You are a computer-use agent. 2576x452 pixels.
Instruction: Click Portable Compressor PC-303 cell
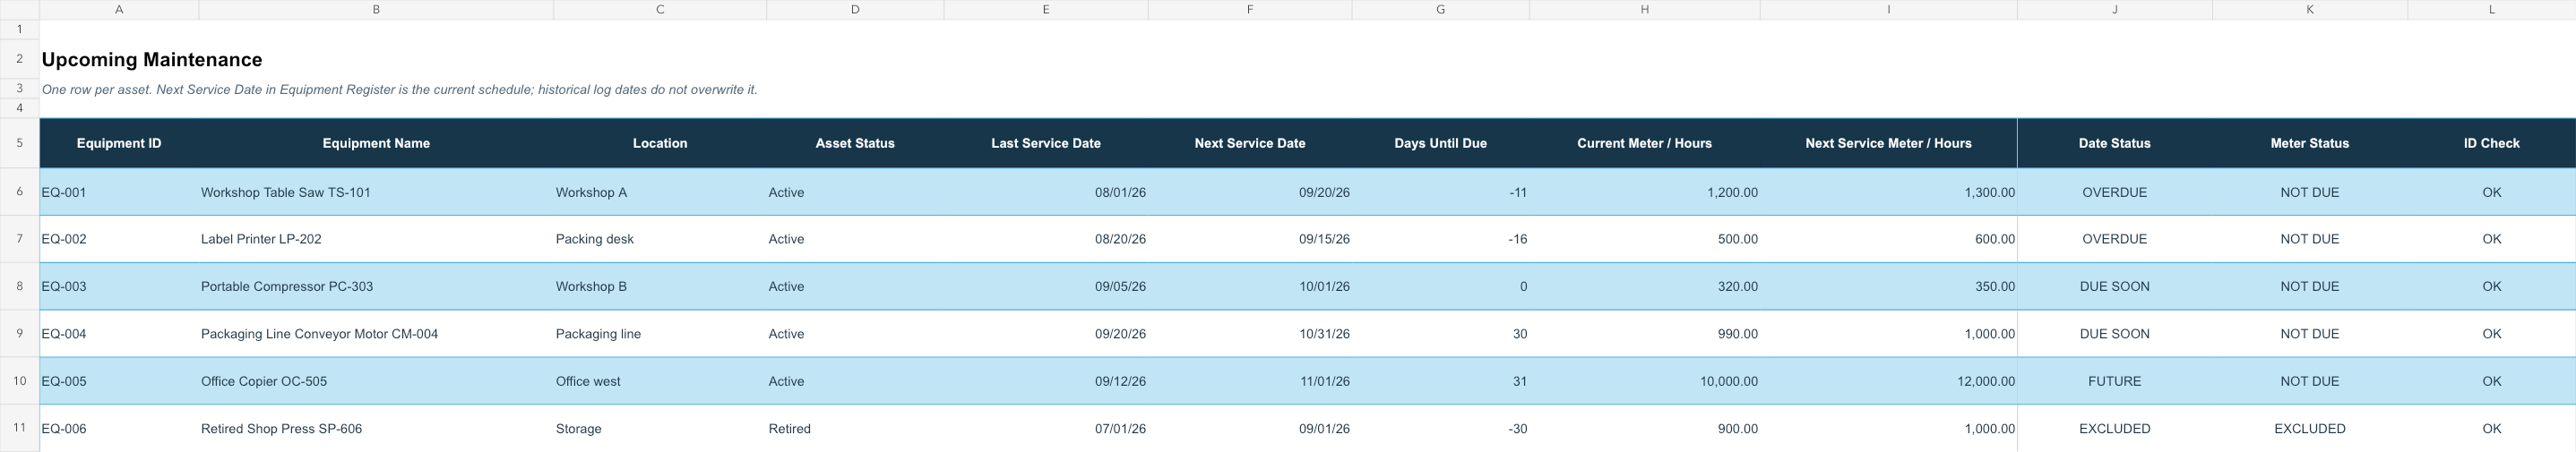[376, 286]
